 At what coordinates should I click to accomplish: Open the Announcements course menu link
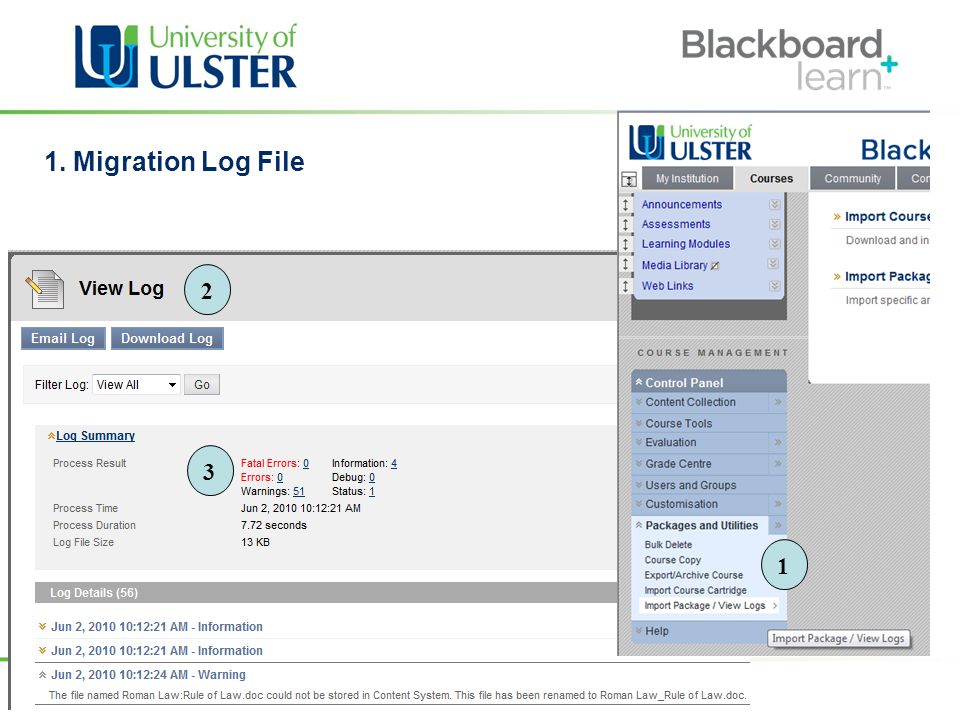click(x=681, y=204)
